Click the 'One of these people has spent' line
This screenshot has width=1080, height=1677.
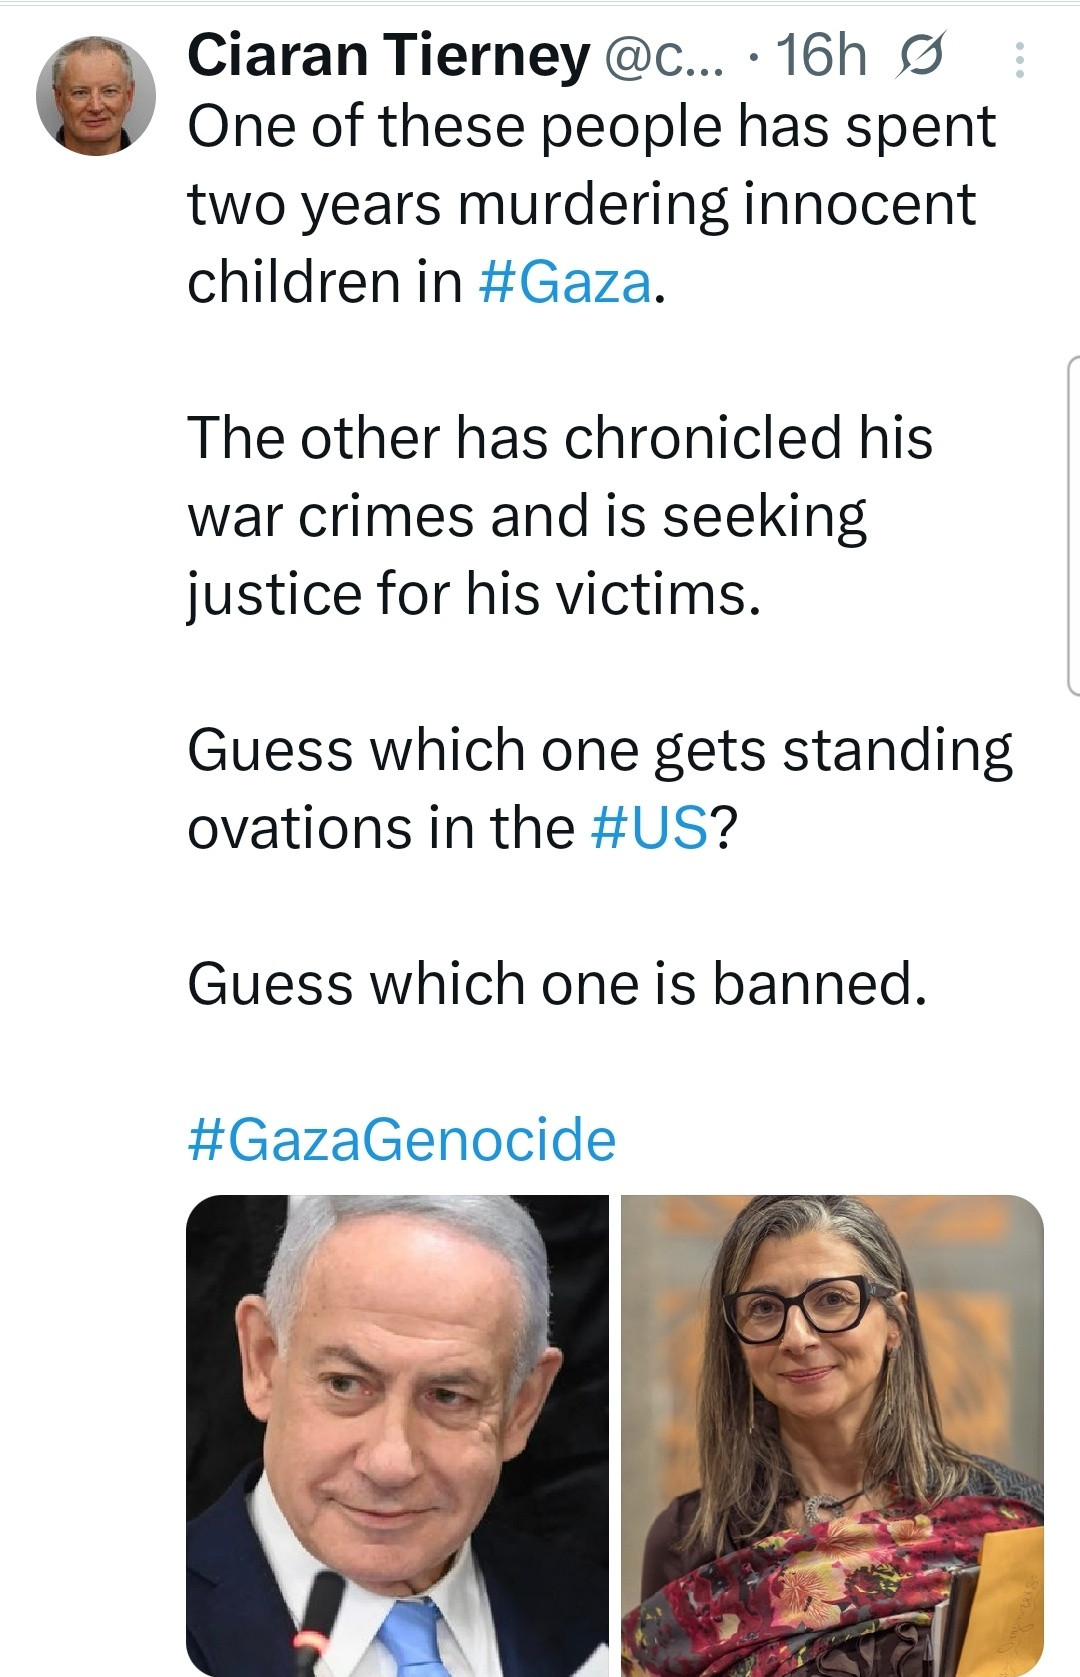591,127
